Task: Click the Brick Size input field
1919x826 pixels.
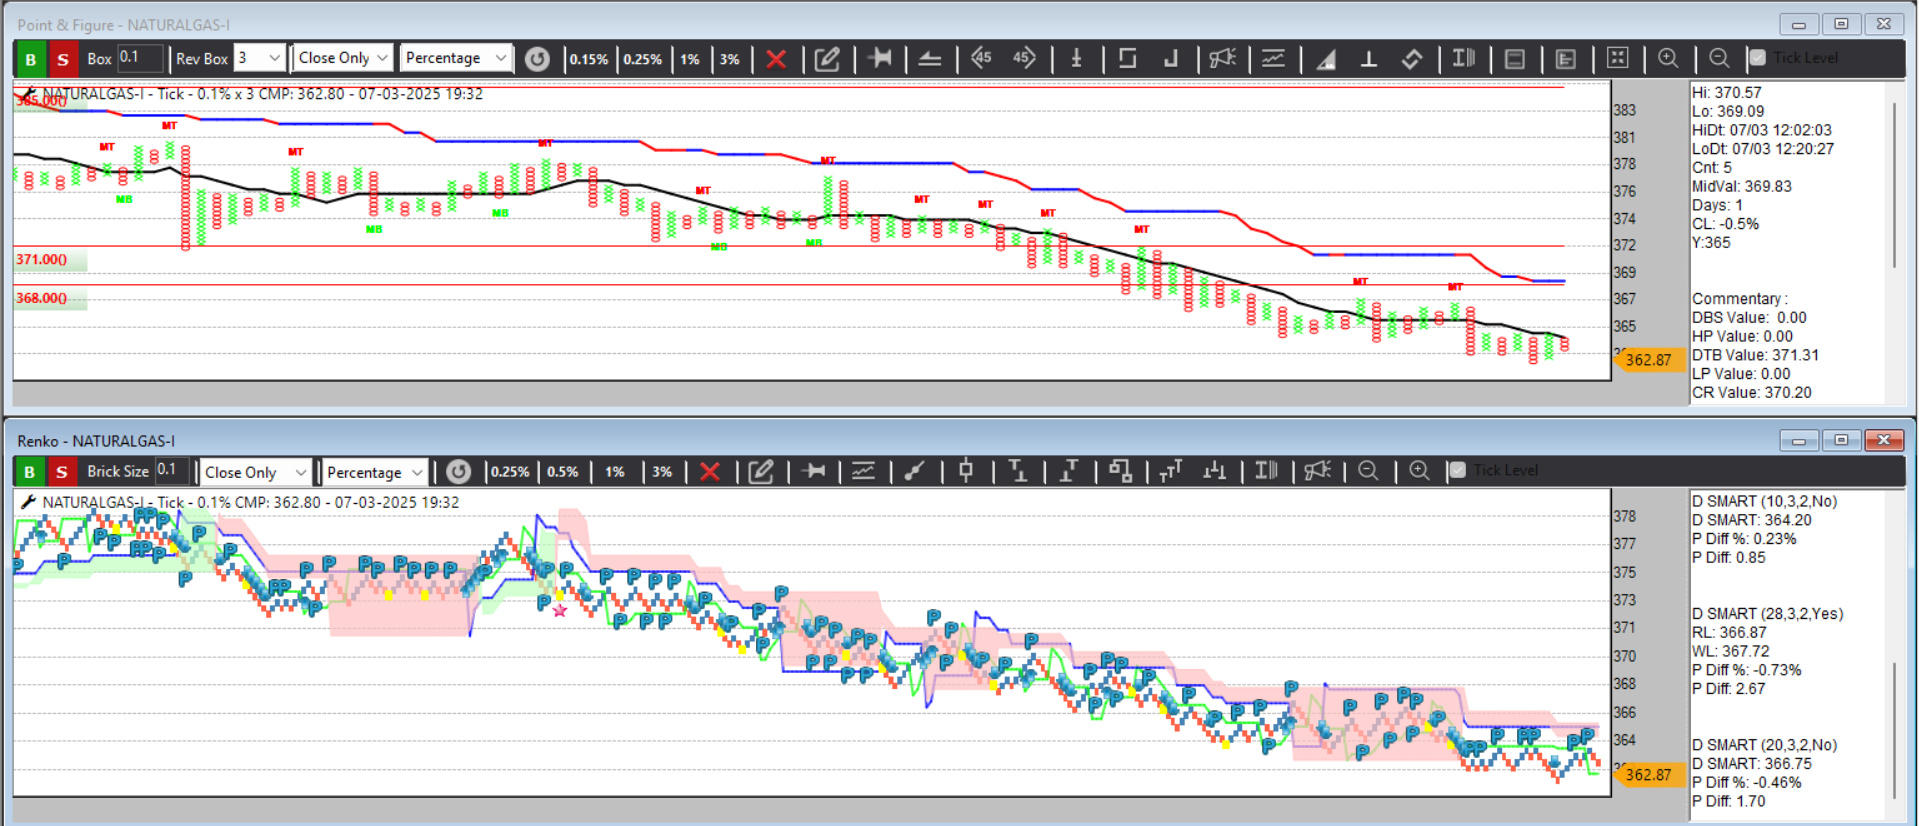Action: pos(171,471)
